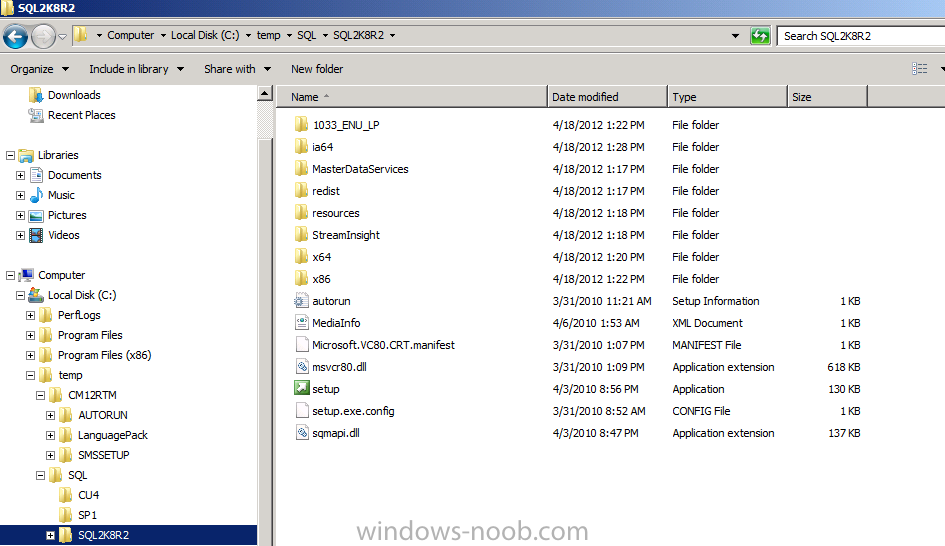Viewport: 945px width, 546px height.
Task: Click the refresh button by address bar
Action: point(760,36)
